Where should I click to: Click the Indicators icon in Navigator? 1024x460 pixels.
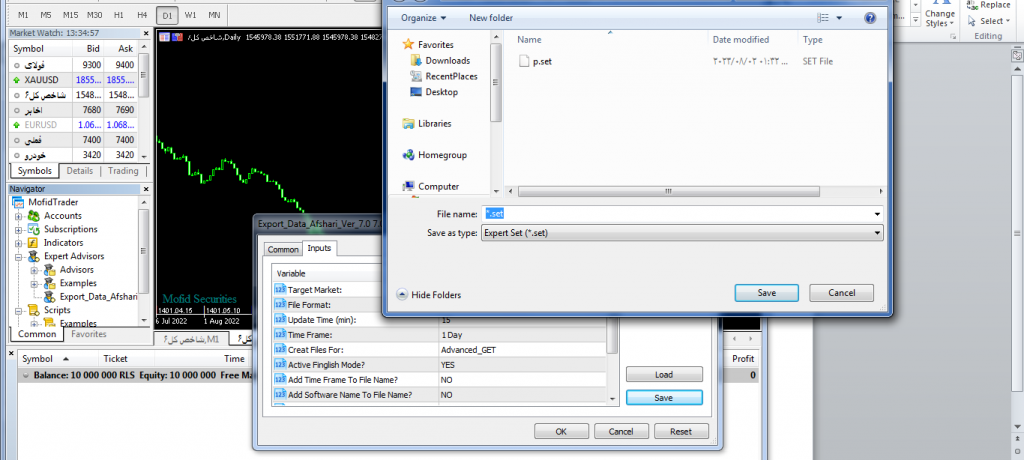tap(33, 243)
